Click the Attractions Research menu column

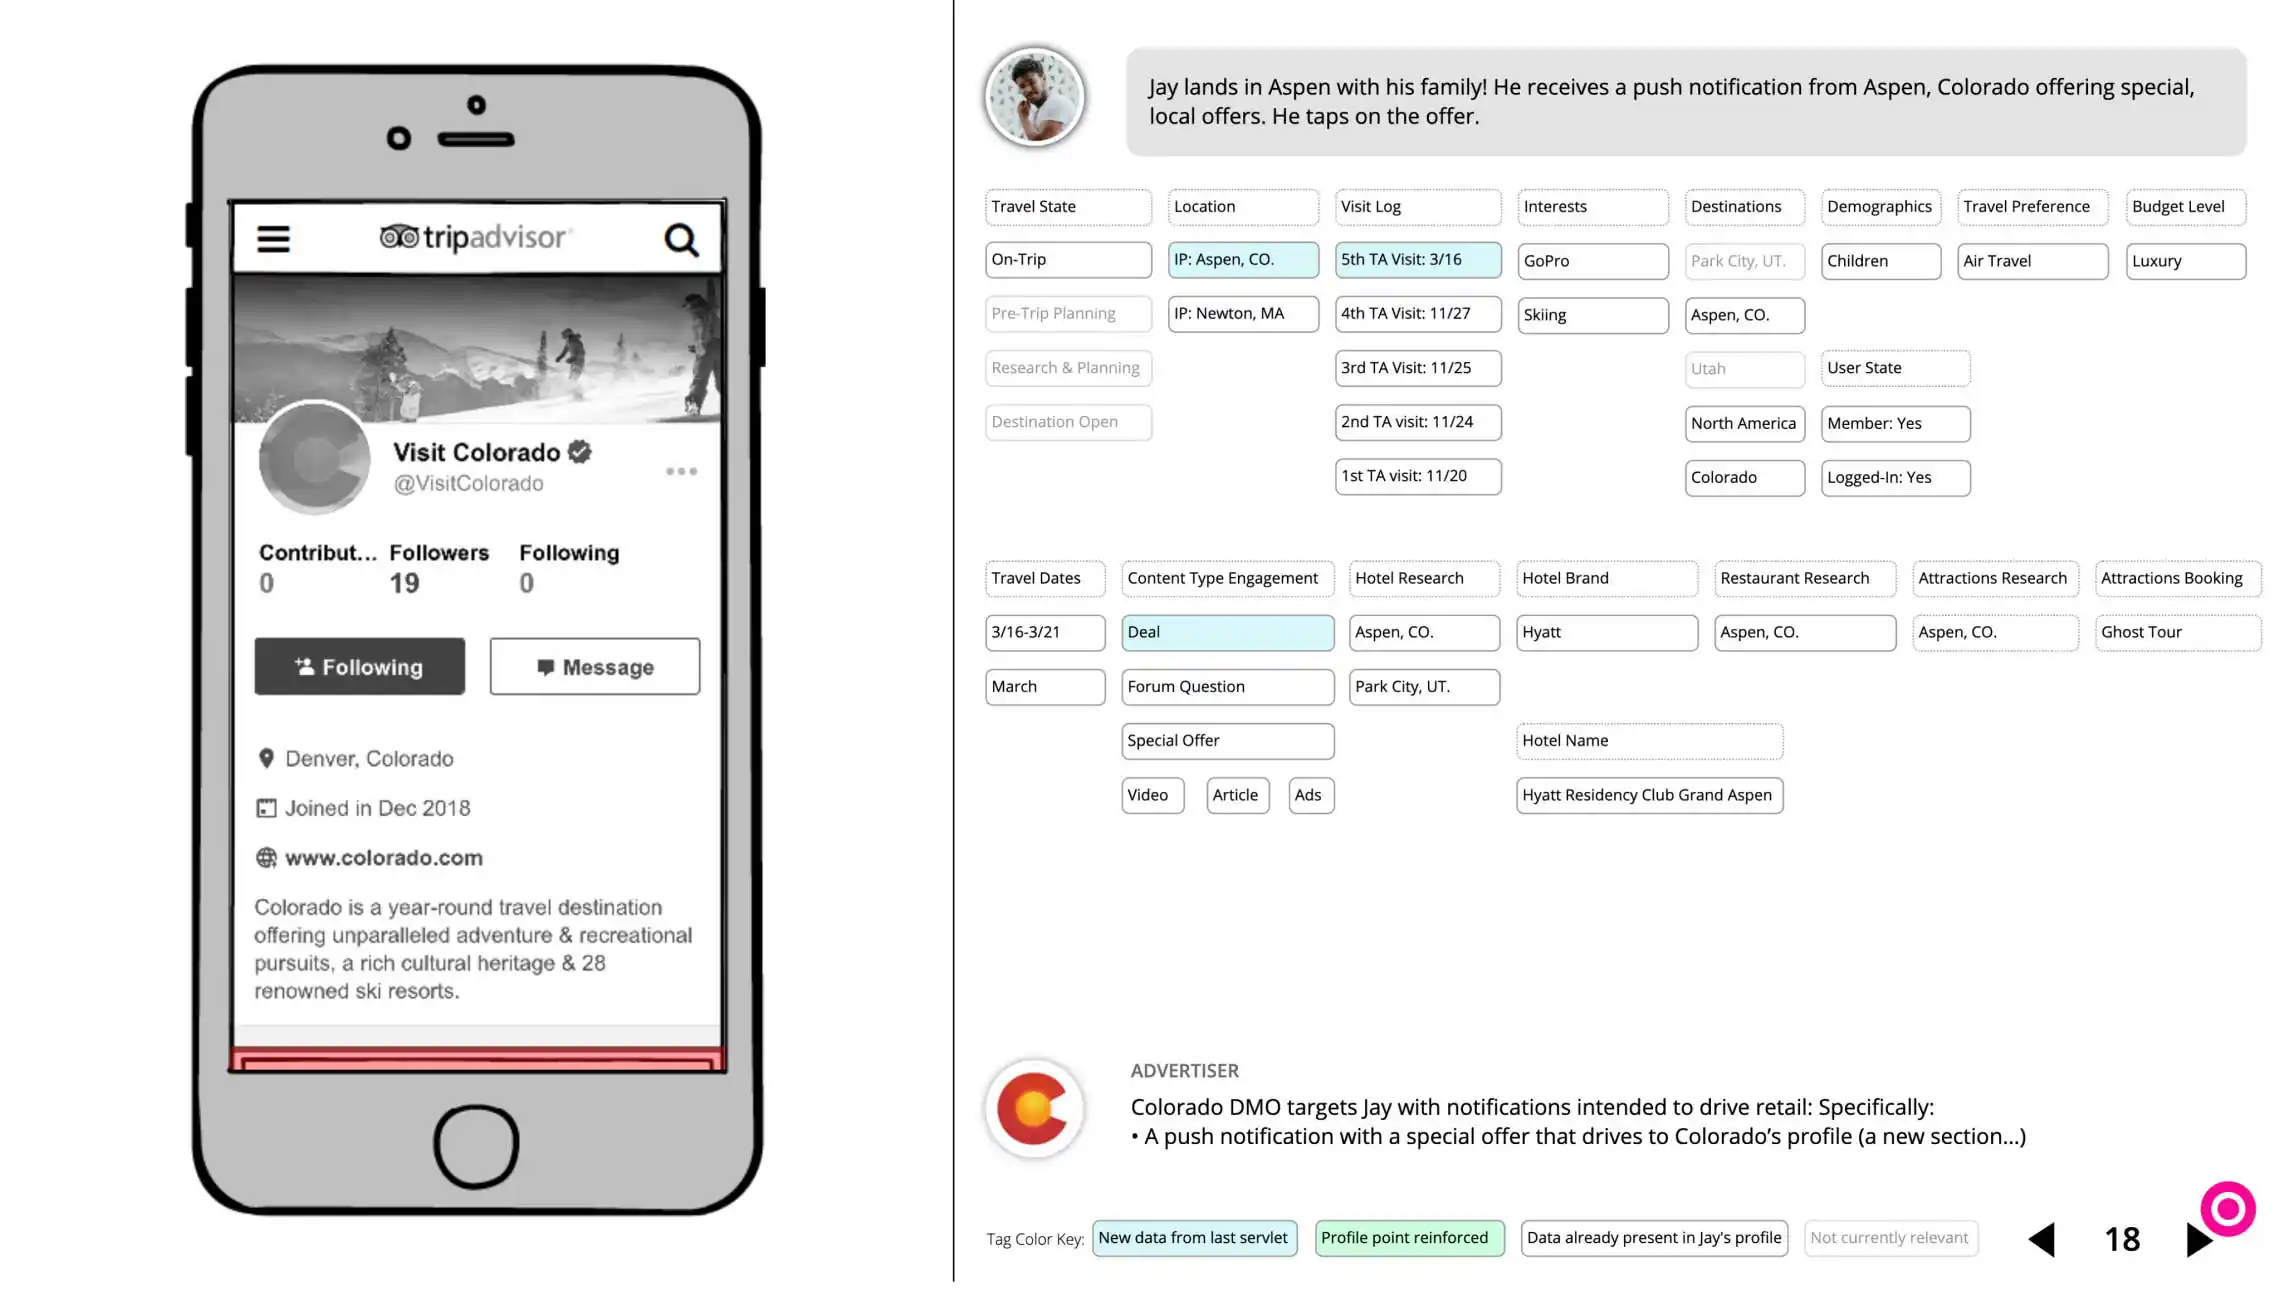pos(1992,578)
